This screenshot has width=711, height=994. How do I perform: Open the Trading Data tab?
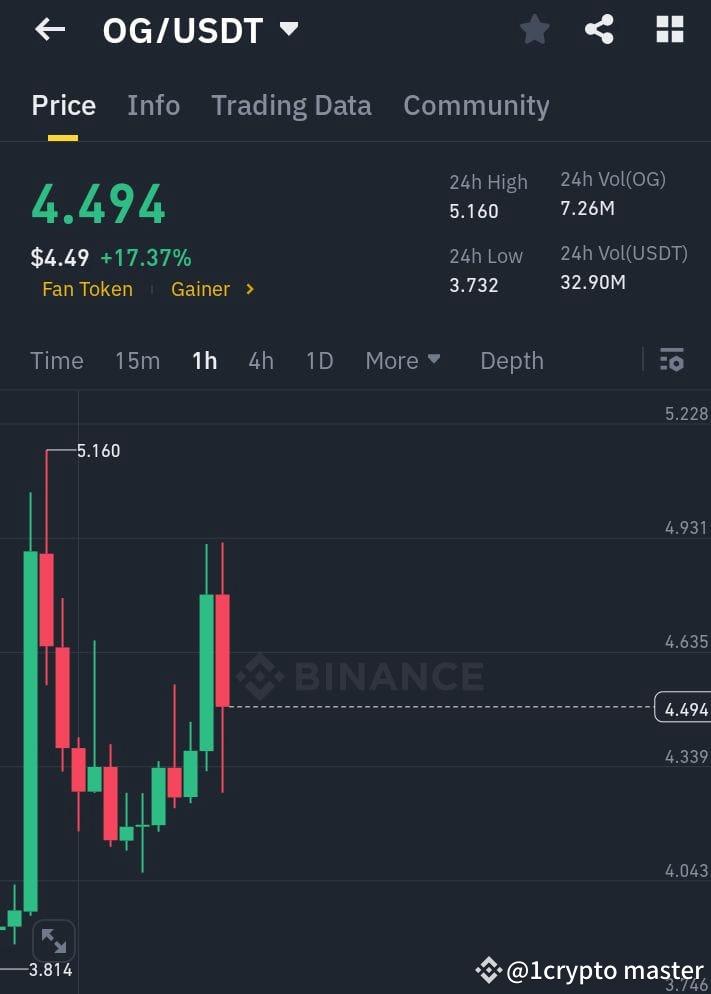click(x=291, y=106)
